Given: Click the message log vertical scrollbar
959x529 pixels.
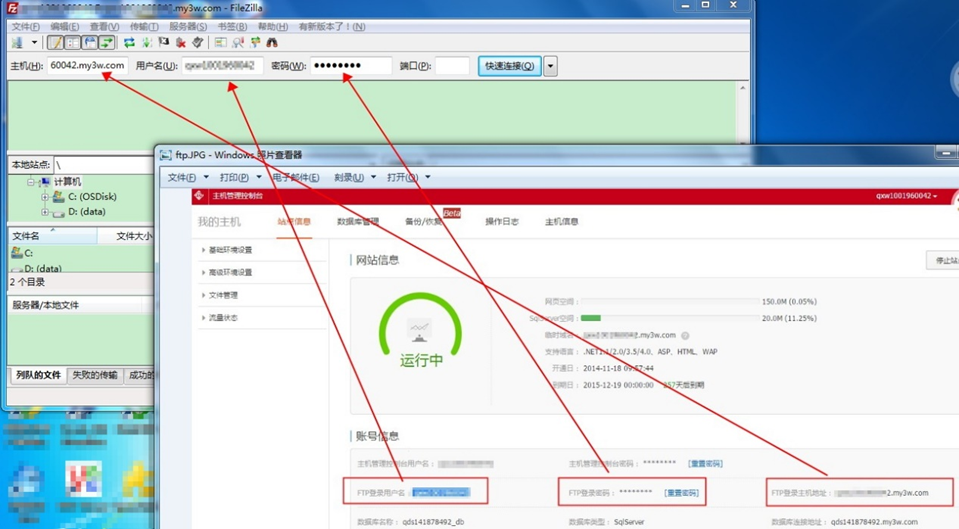Looking at the screenshot, I should [x=743, y=114].
